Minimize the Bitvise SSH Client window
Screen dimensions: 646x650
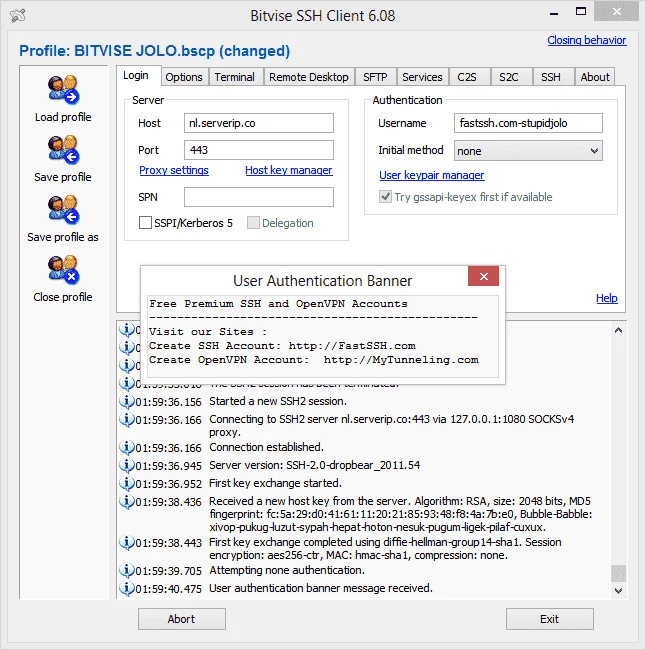(x=554, y=14)
